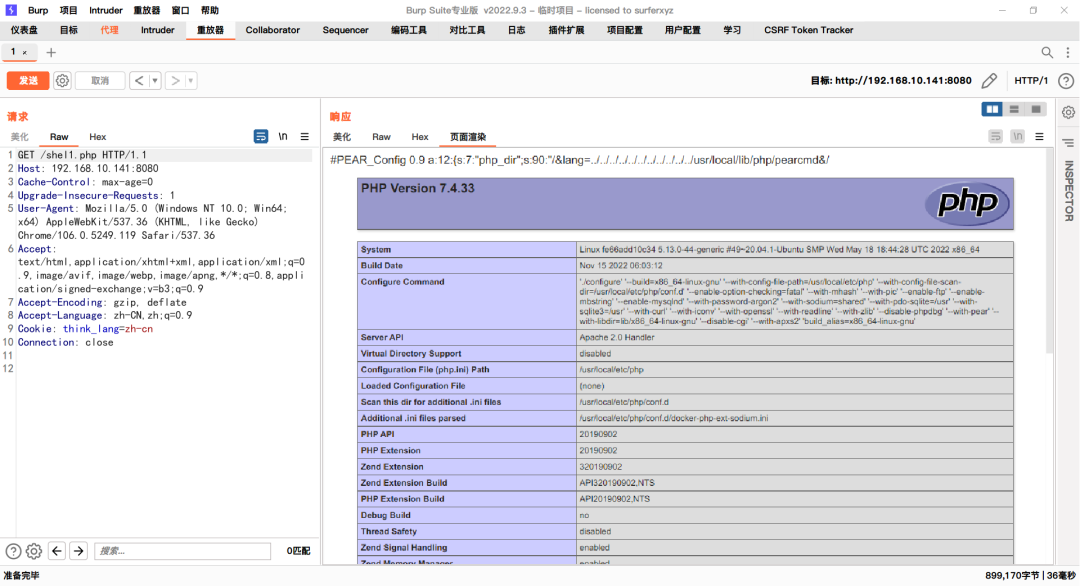Close repeater tab 1
This screenshot has height=586, width=1080.
click(x=25, y=52)
